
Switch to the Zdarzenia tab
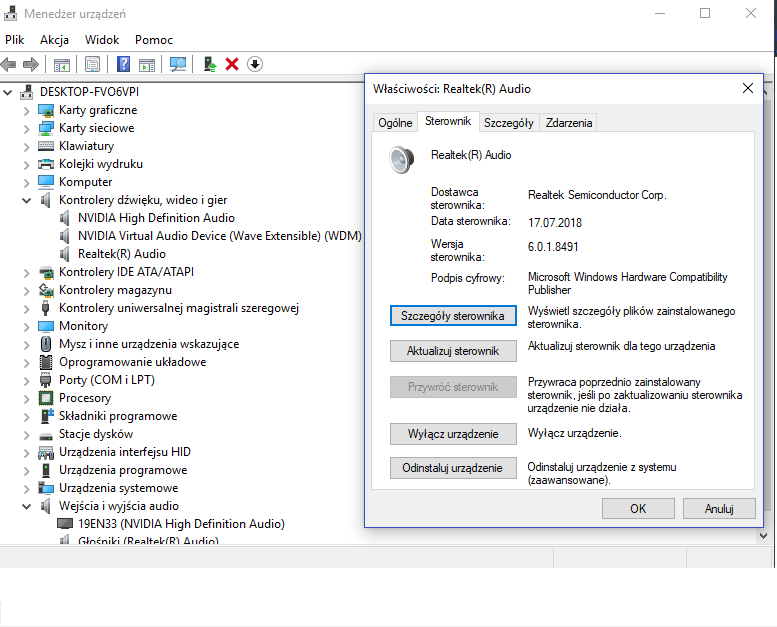pos(568,123)
